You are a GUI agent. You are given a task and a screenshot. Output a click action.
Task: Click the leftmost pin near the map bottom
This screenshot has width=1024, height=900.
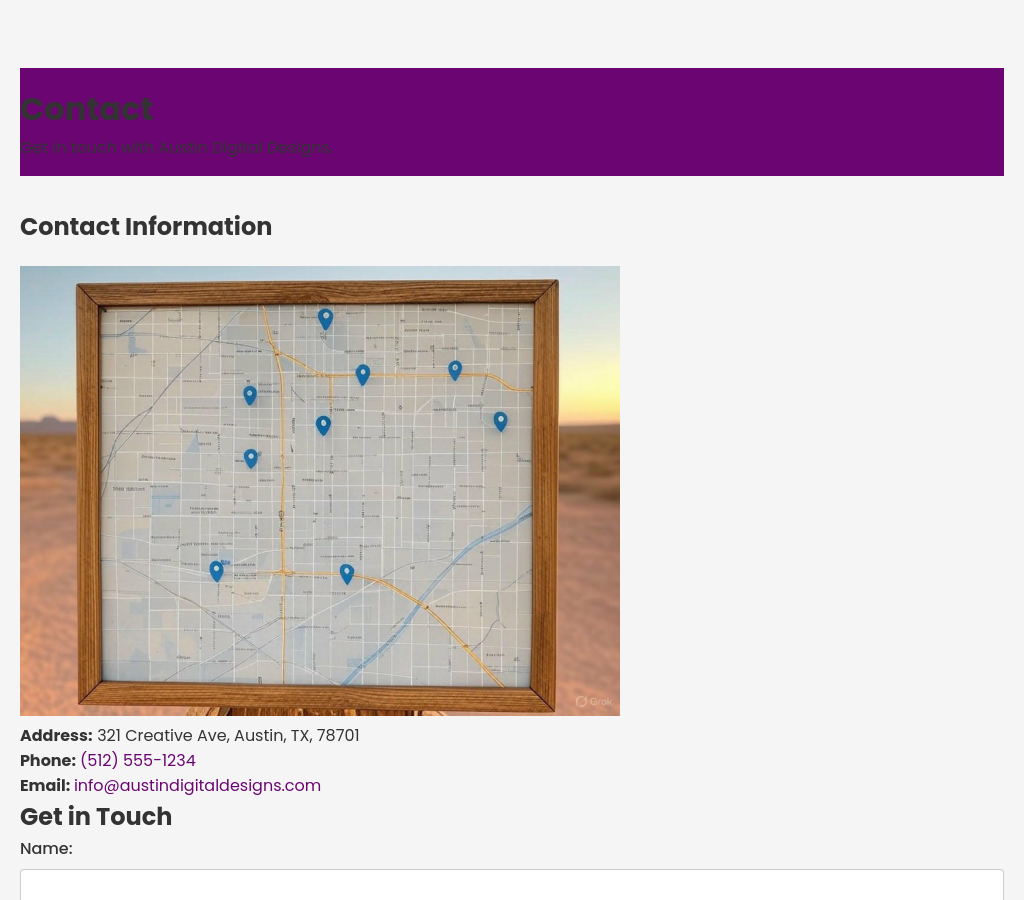tap(216, 570)
